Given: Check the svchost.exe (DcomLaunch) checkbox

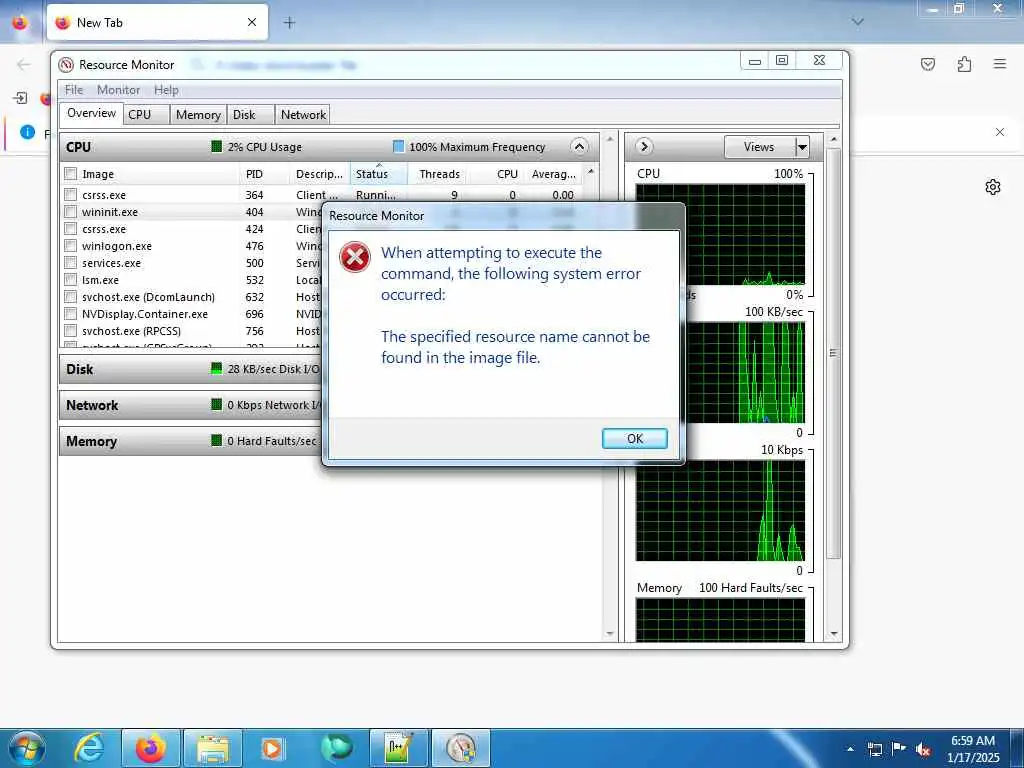Looking at the screenshot, I should 71,296.
